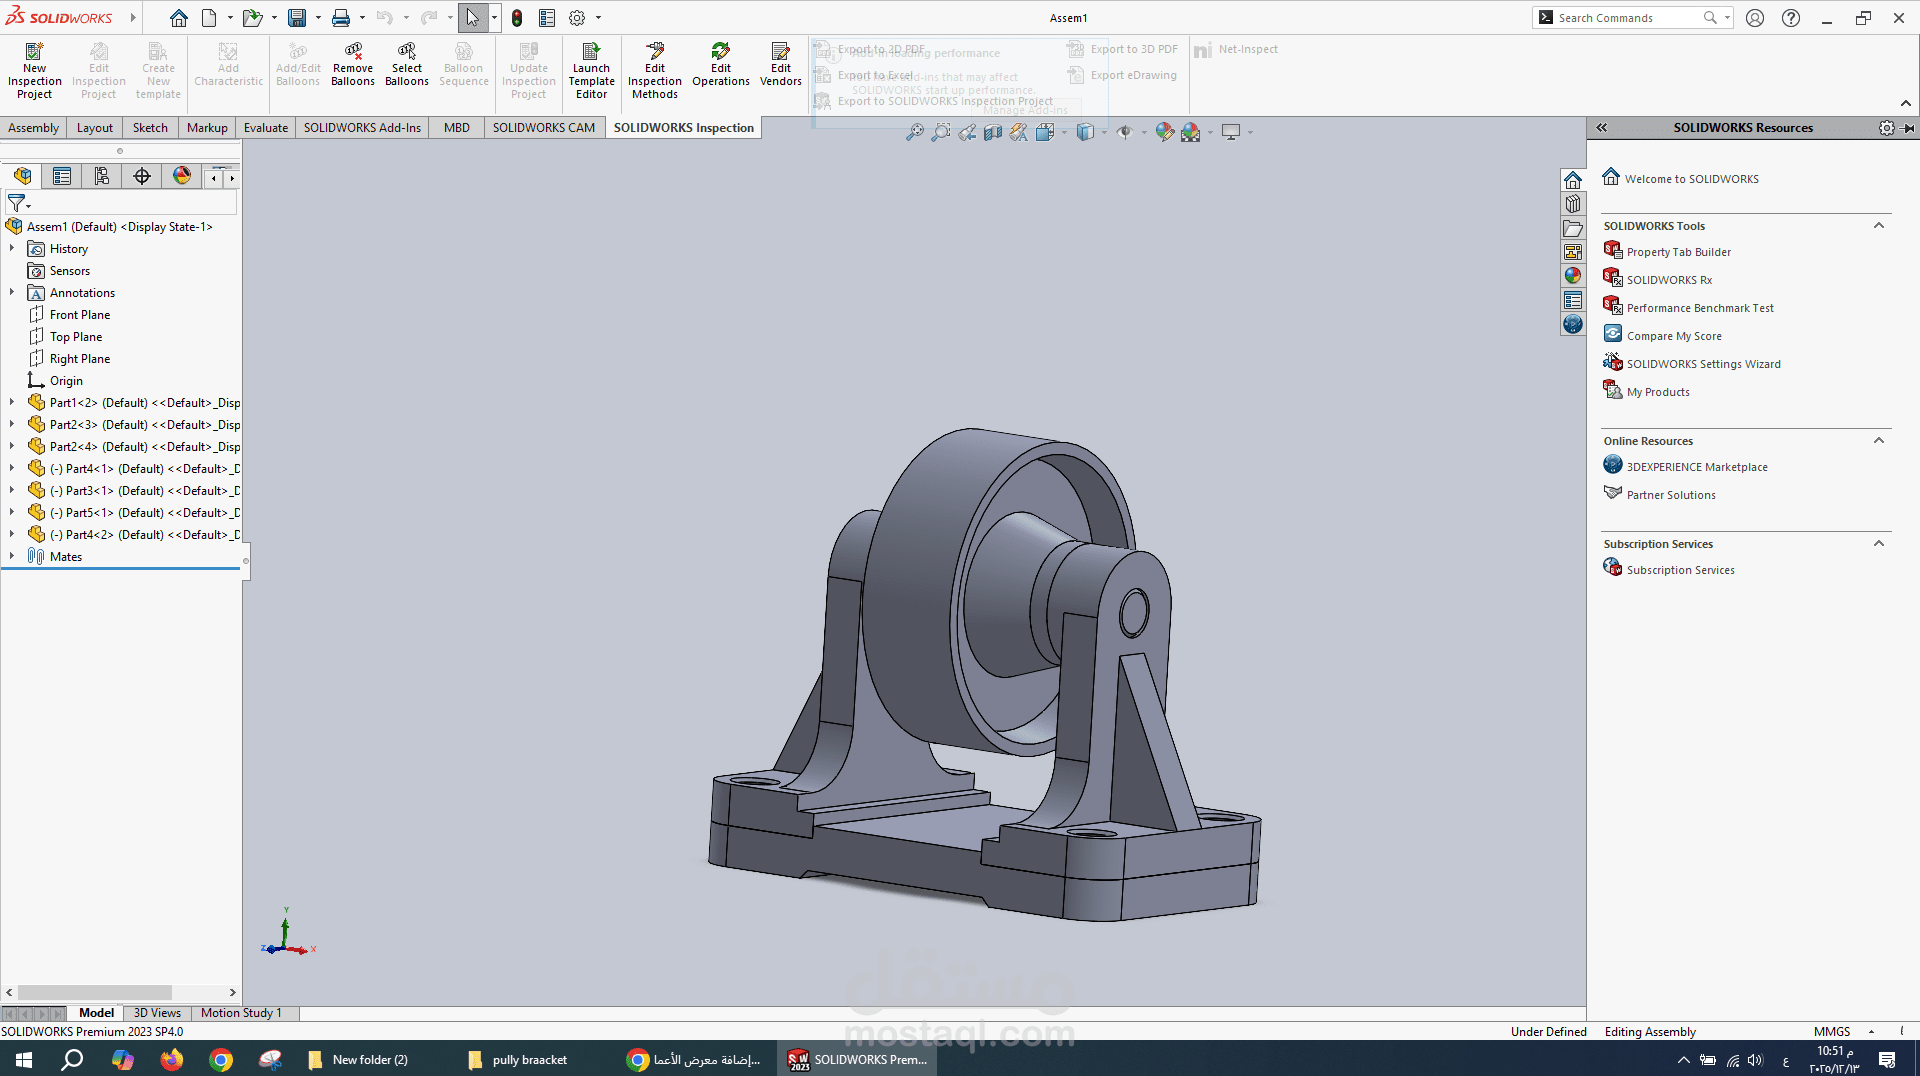Switch to SOLIDWORKS CAM tab
This screenshot has height=1076, width=1920.
click(x=544, y=128)
